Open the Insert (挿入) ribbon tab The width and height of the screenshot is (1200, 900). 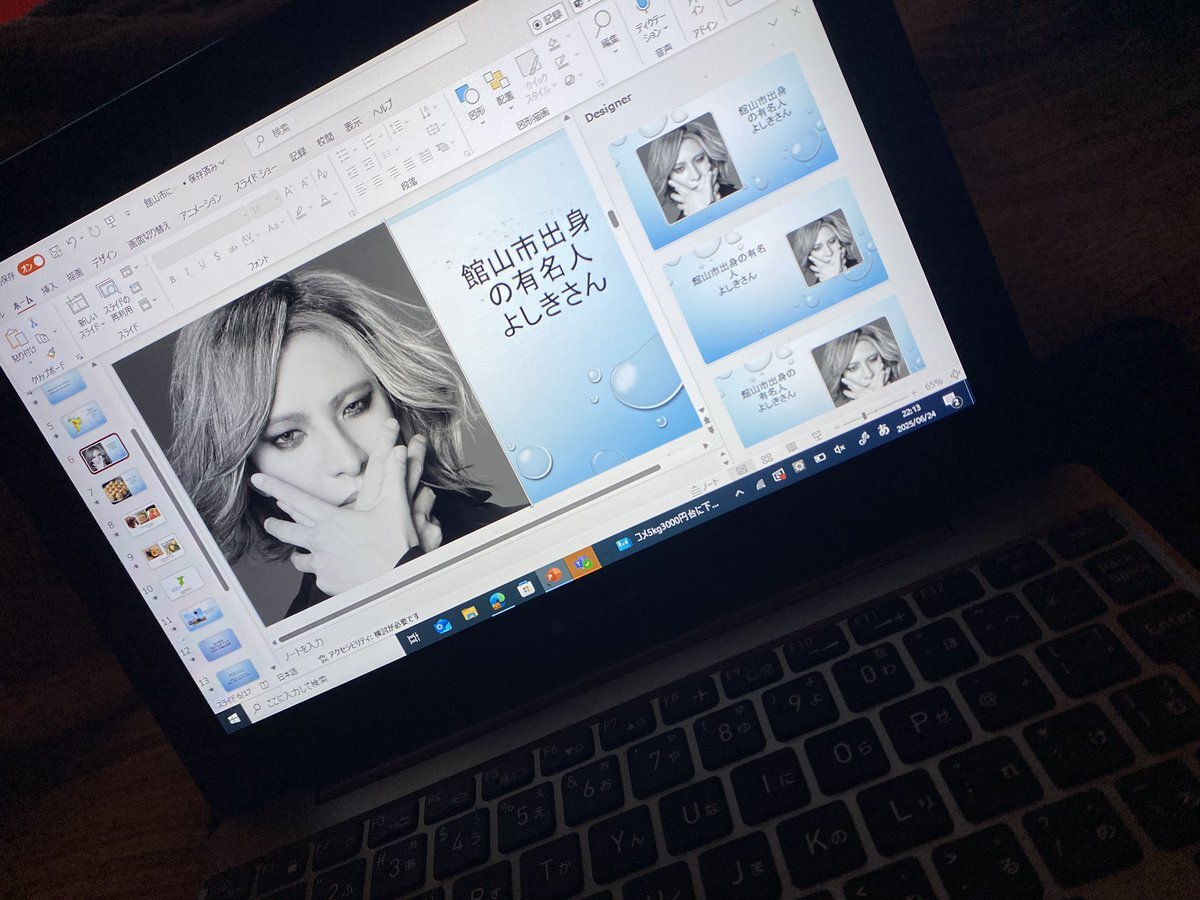tap(49, 288)
